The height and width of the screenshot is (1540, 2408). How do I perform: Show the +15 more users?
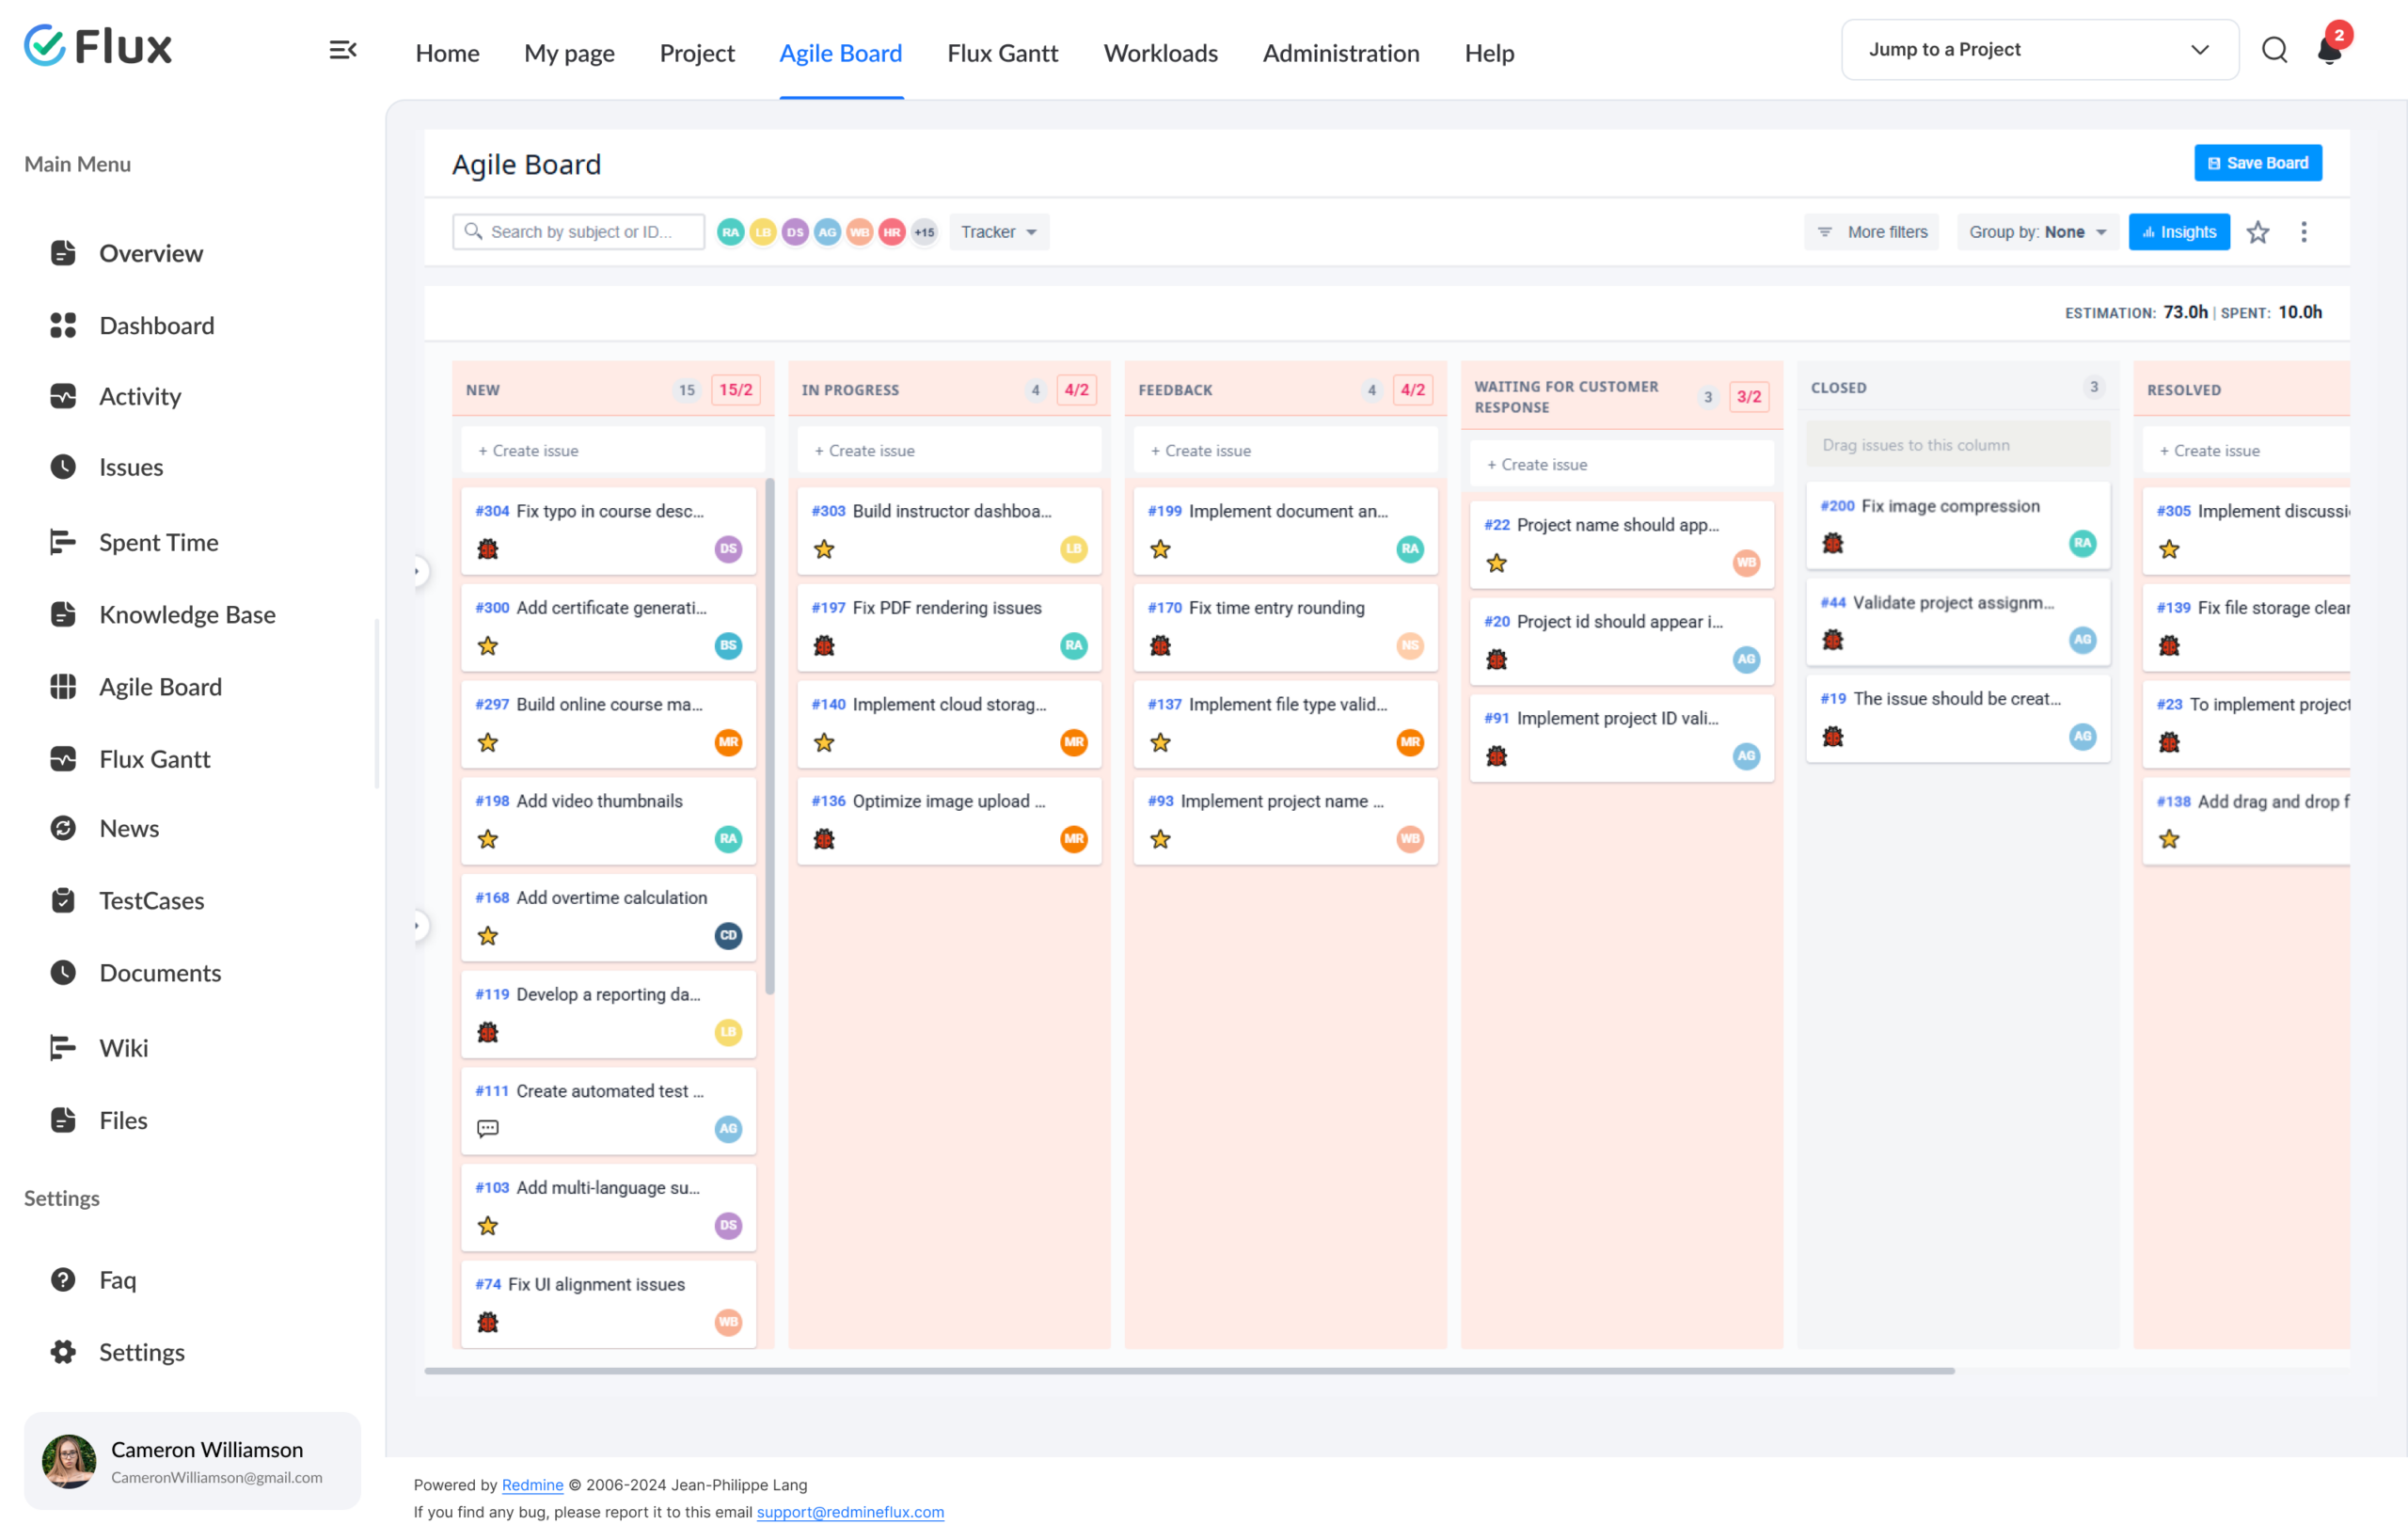[x=924, y=232]
